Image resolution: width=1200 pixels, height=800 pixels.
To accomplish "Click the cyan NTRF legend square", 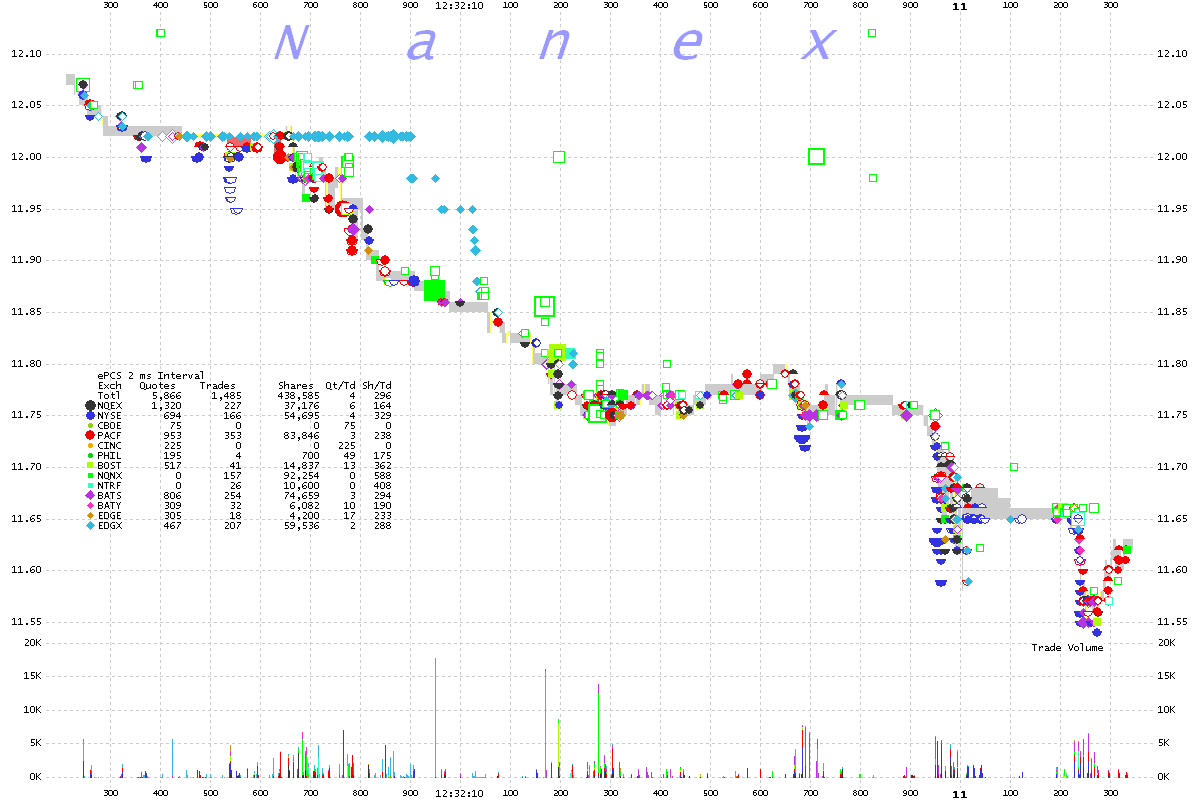I will 91,485.
